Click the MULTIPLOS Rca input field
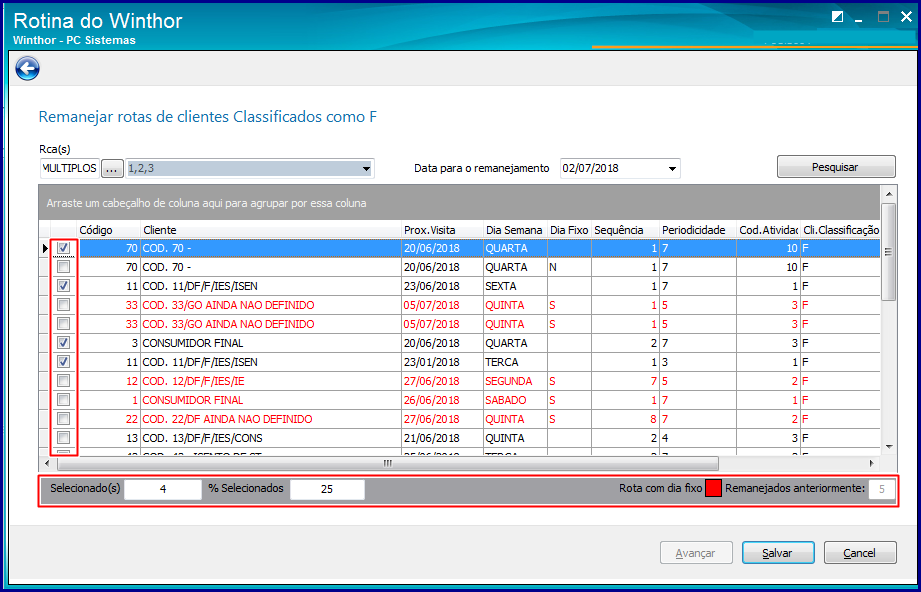 (x=69, y=169)
